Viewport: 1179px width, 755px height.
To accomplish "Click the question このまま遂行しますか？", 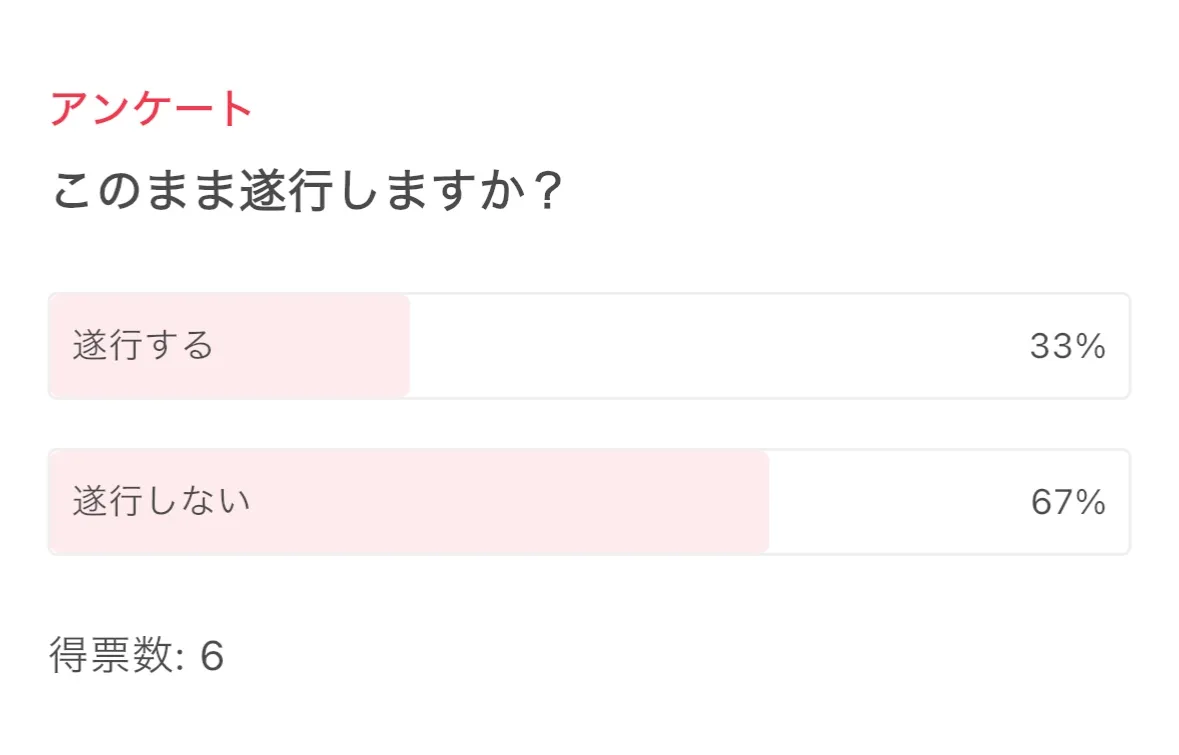I will click(x=306, y=191).
